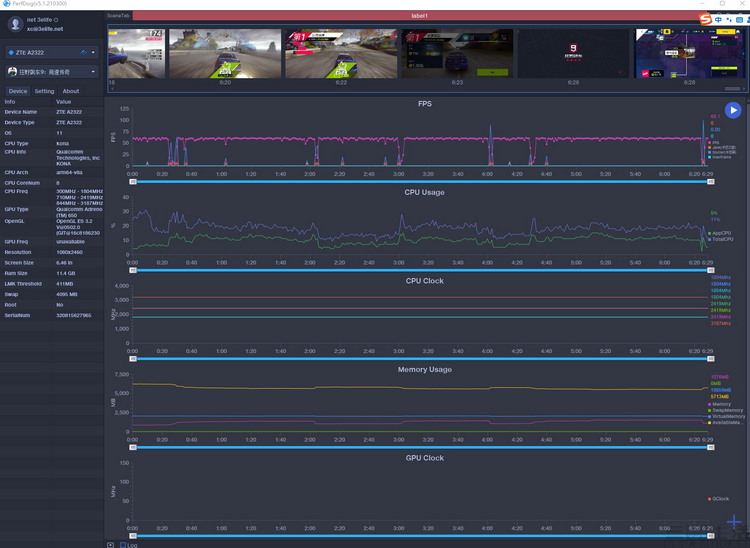Click the Ram Size value 11.4 GB

coord(66,273)
